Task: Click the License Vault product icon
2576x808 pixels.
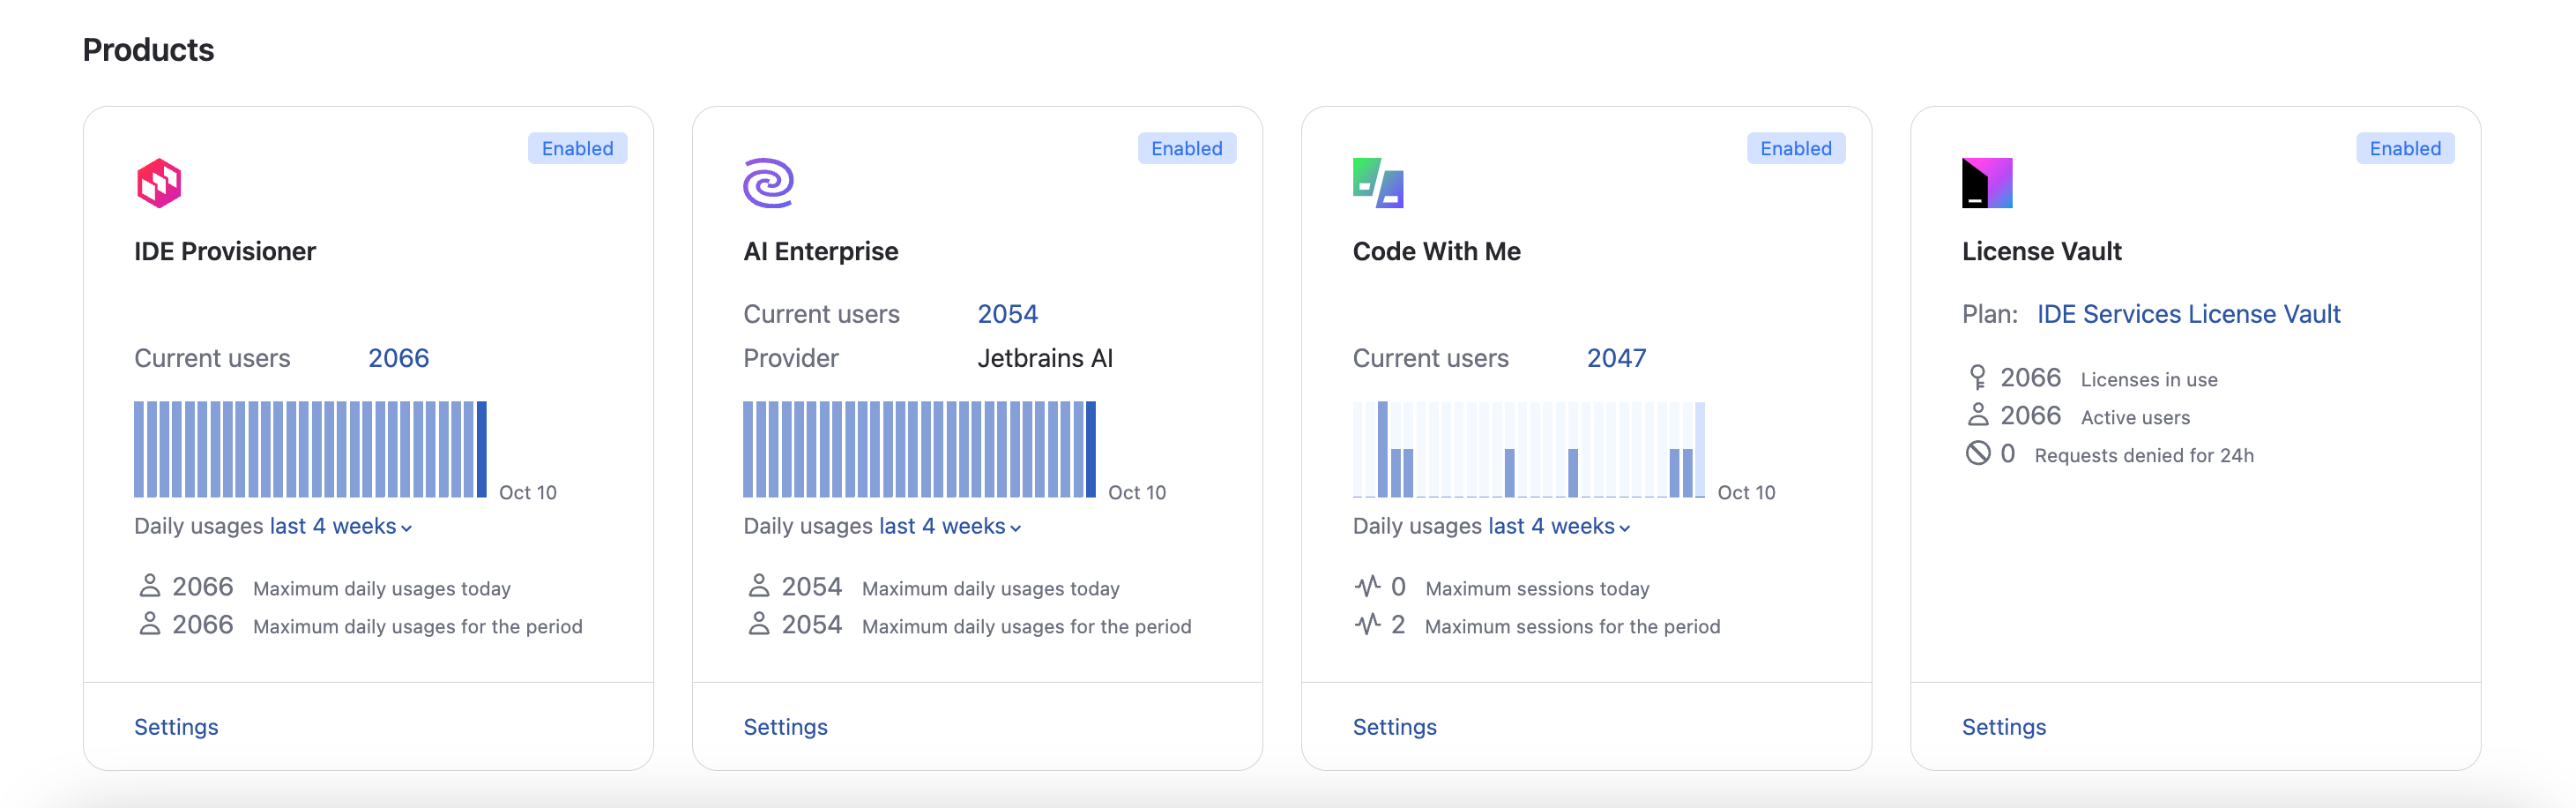Action: [1986, 183]
